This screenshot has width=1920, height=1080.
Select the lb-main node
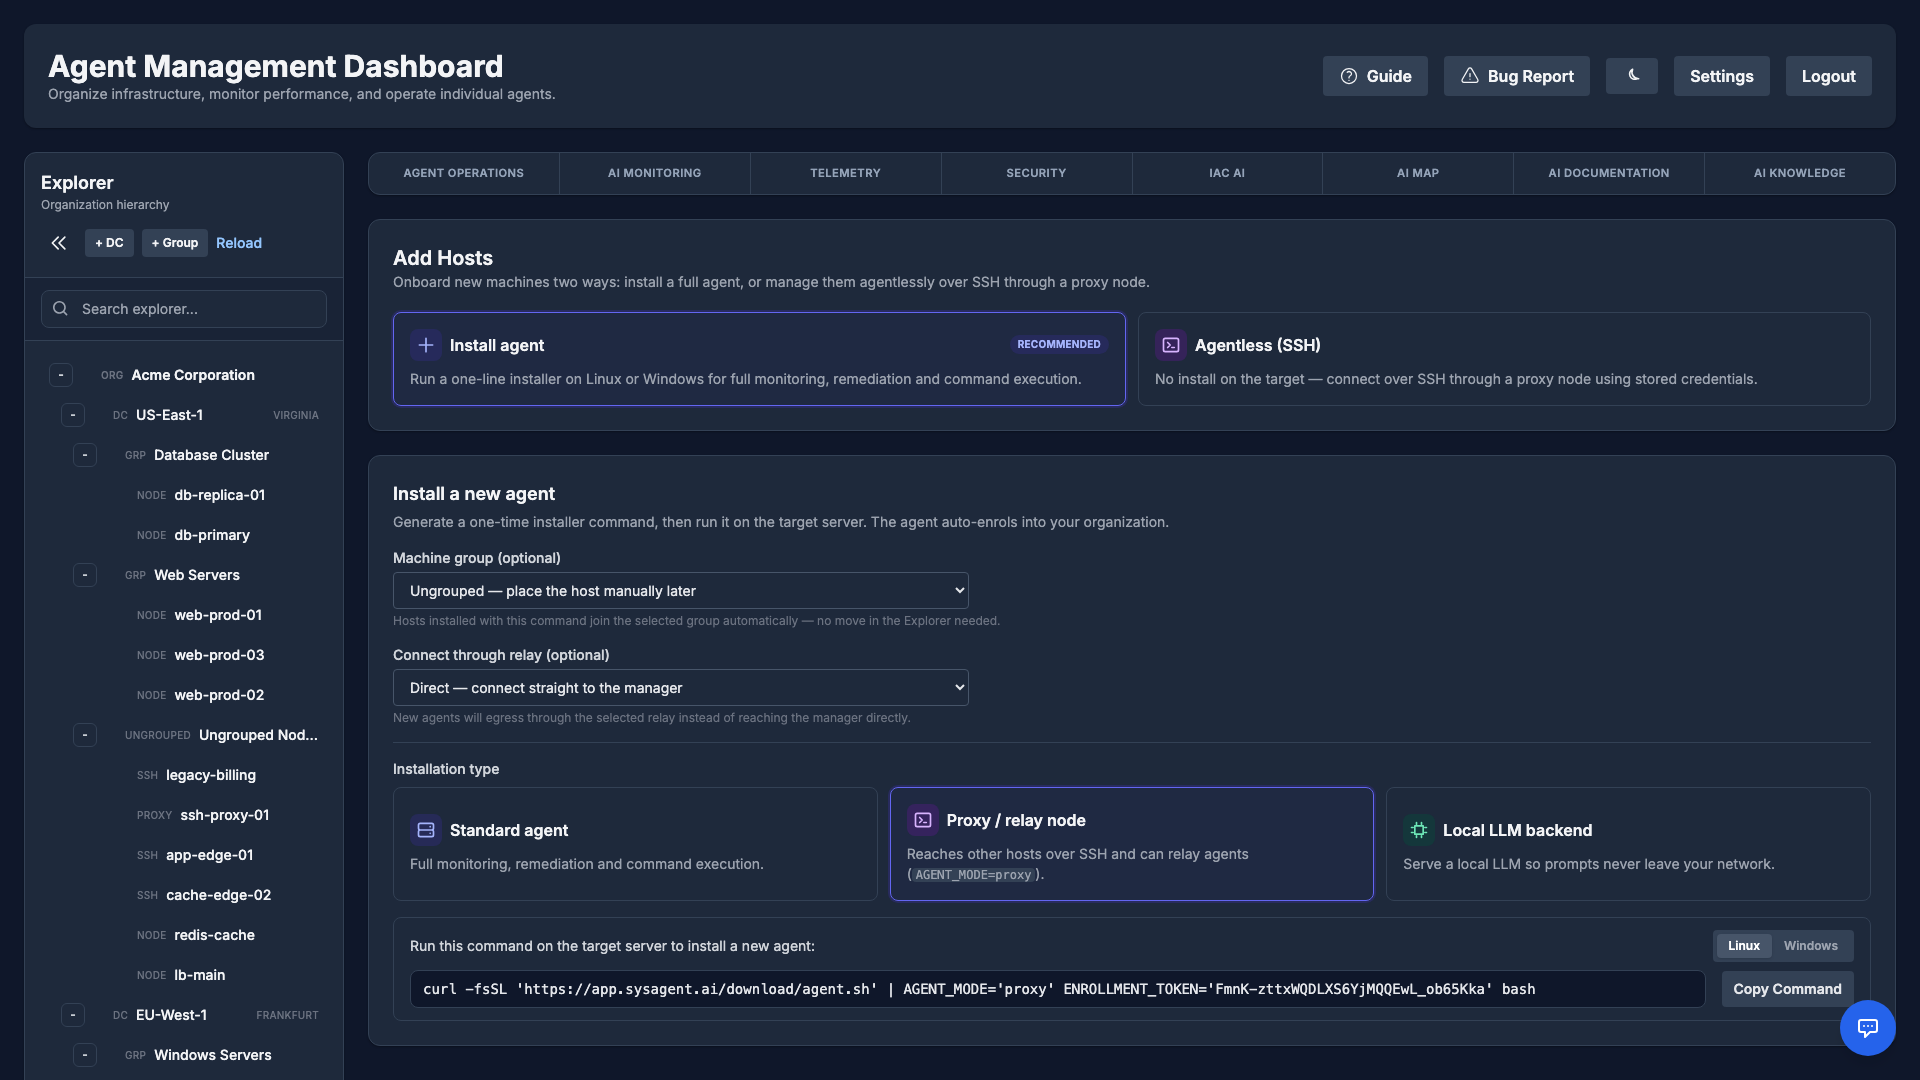[200, 975]
